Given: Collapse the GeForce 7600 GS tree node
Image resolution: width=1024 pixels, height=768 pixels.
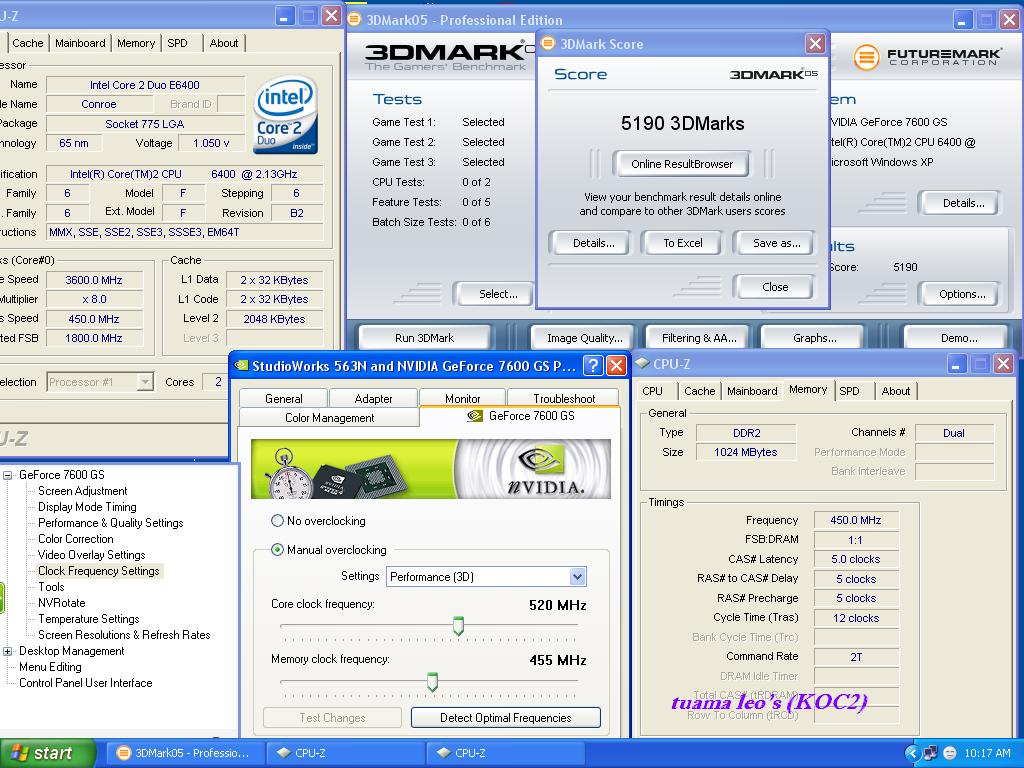Looking at the screenshot, I should pos(7,475).
